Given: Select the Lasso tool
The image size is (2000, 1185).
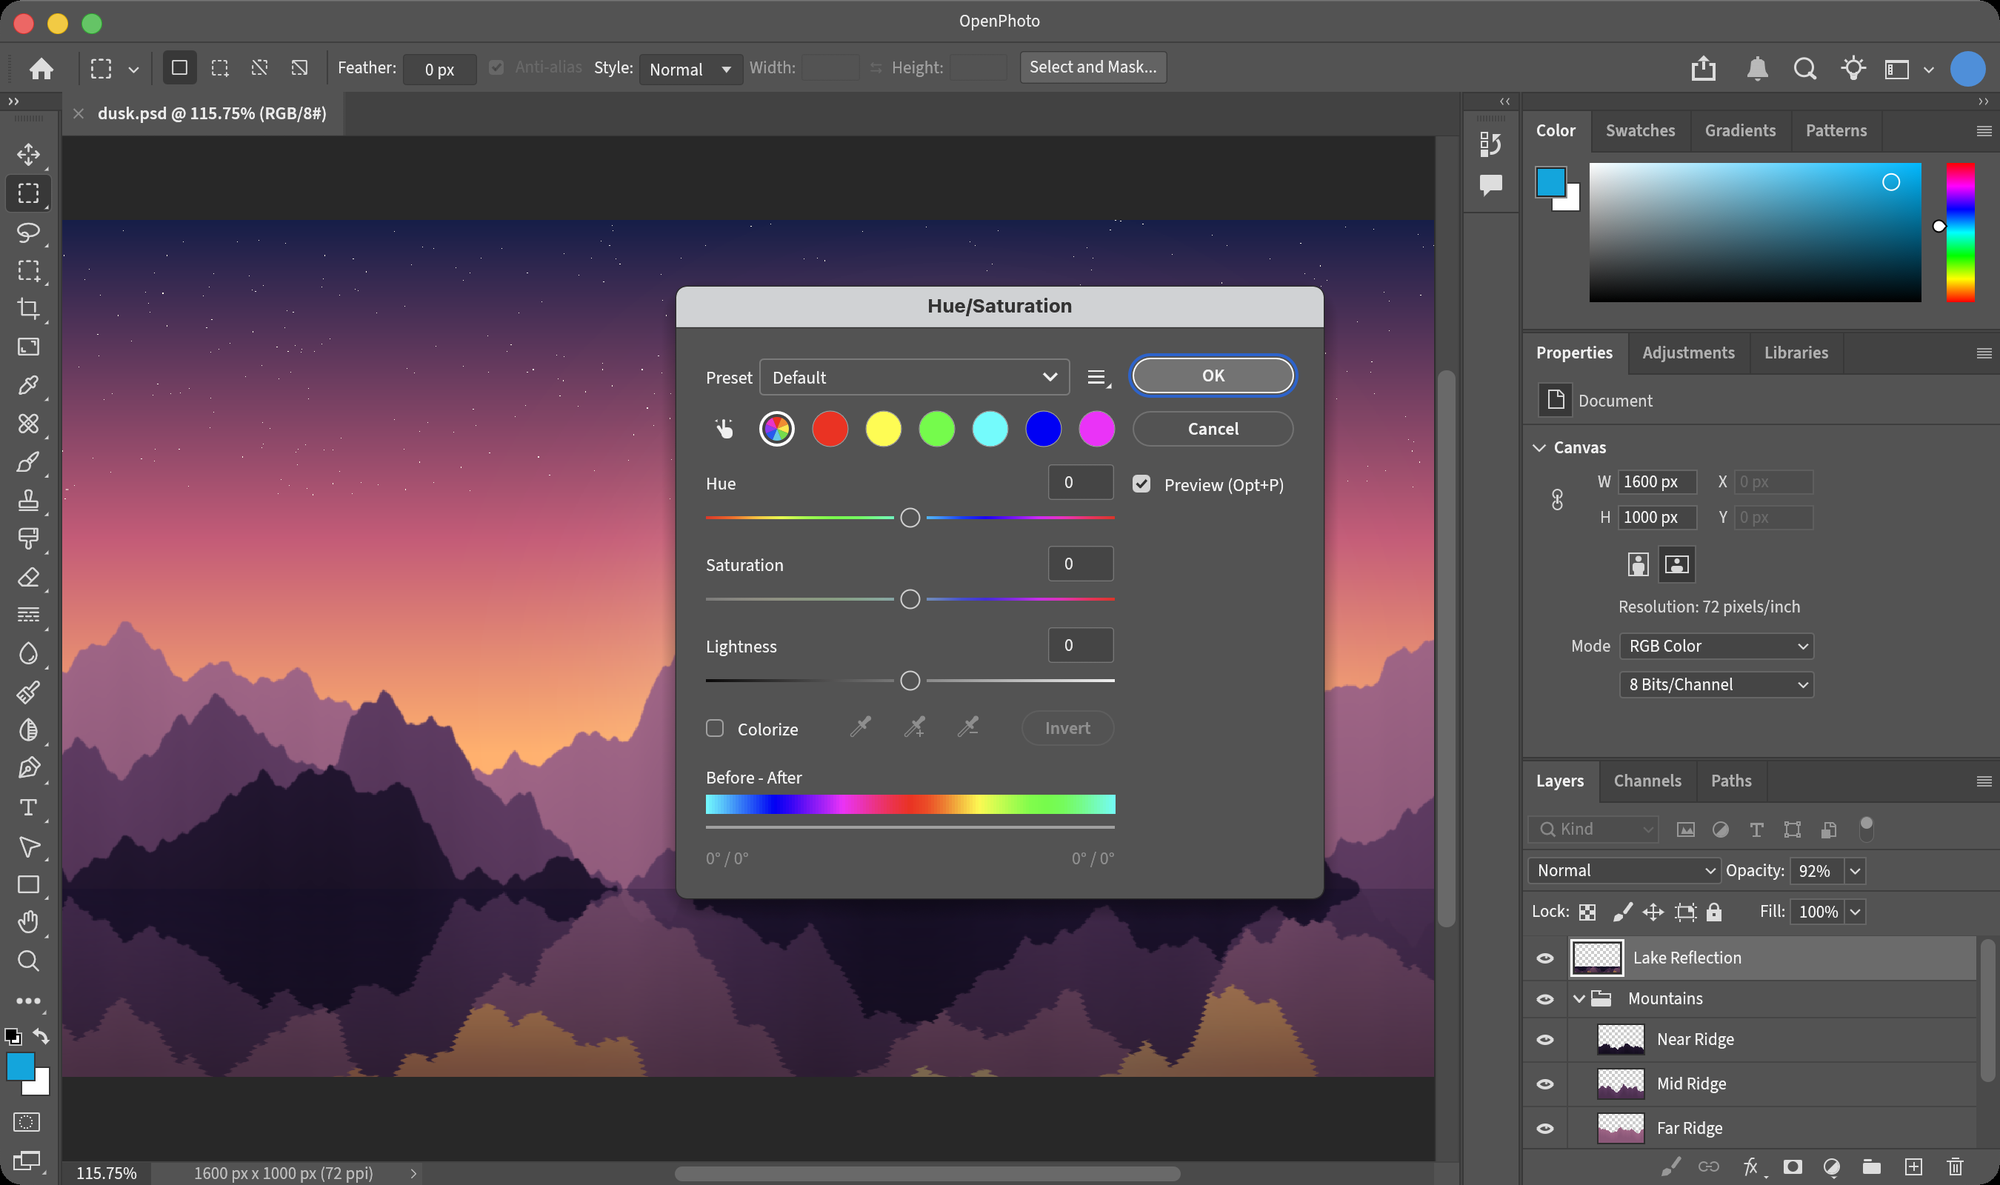Looking at the screenshot, I should 28,232.
